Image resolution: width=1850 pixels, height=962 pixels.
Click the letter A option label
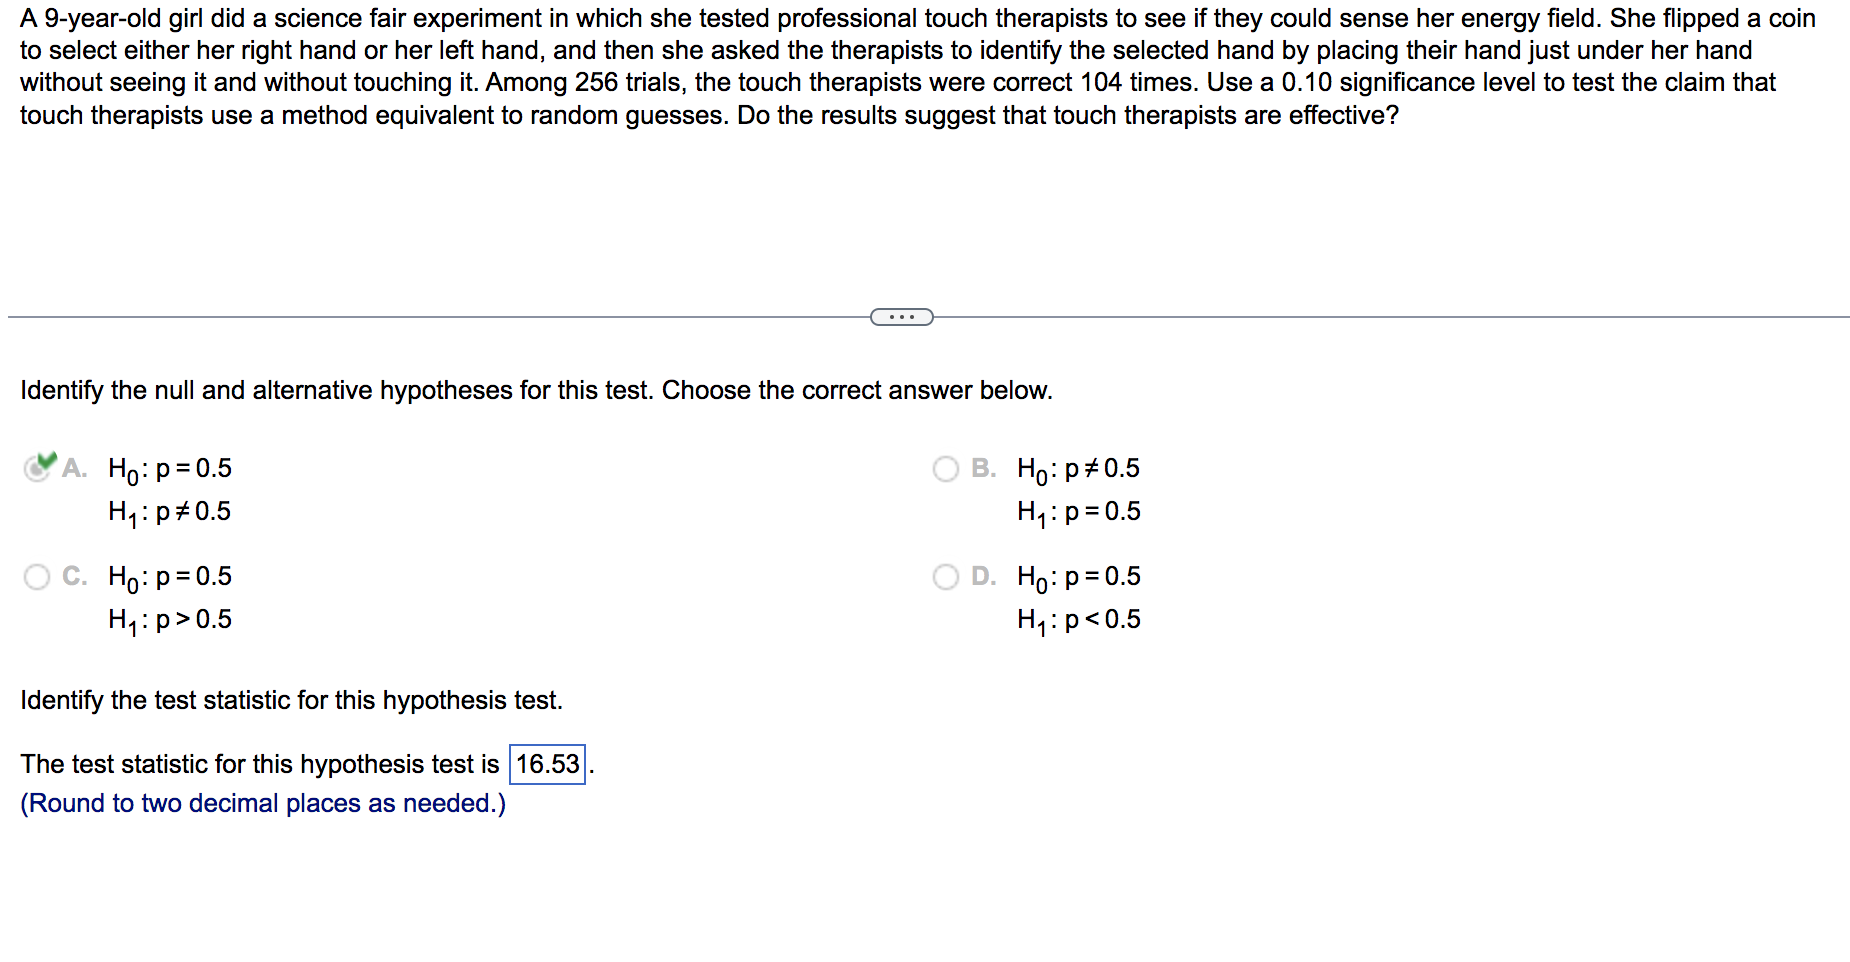click(x=74, y=468)
